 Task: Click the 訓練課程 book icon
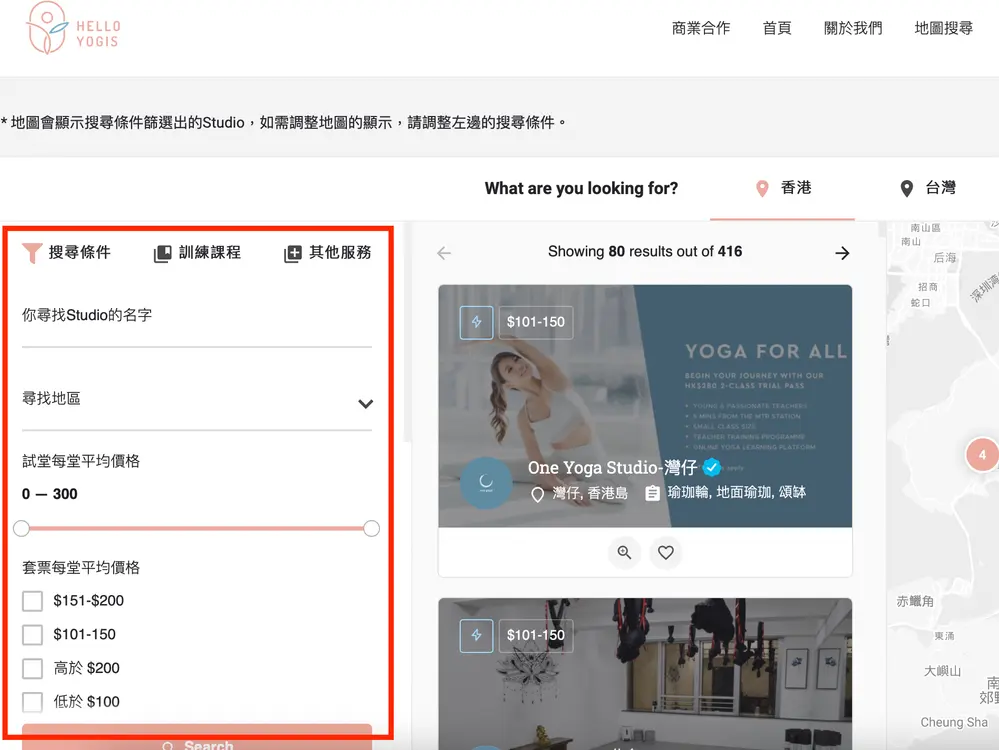(x=162, y=254)
